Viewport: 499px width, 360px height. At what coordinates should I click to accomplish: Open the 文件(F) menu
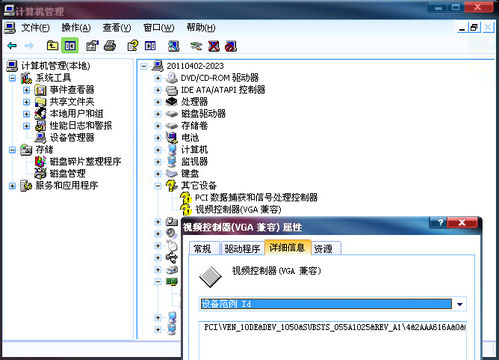[35, 28]
